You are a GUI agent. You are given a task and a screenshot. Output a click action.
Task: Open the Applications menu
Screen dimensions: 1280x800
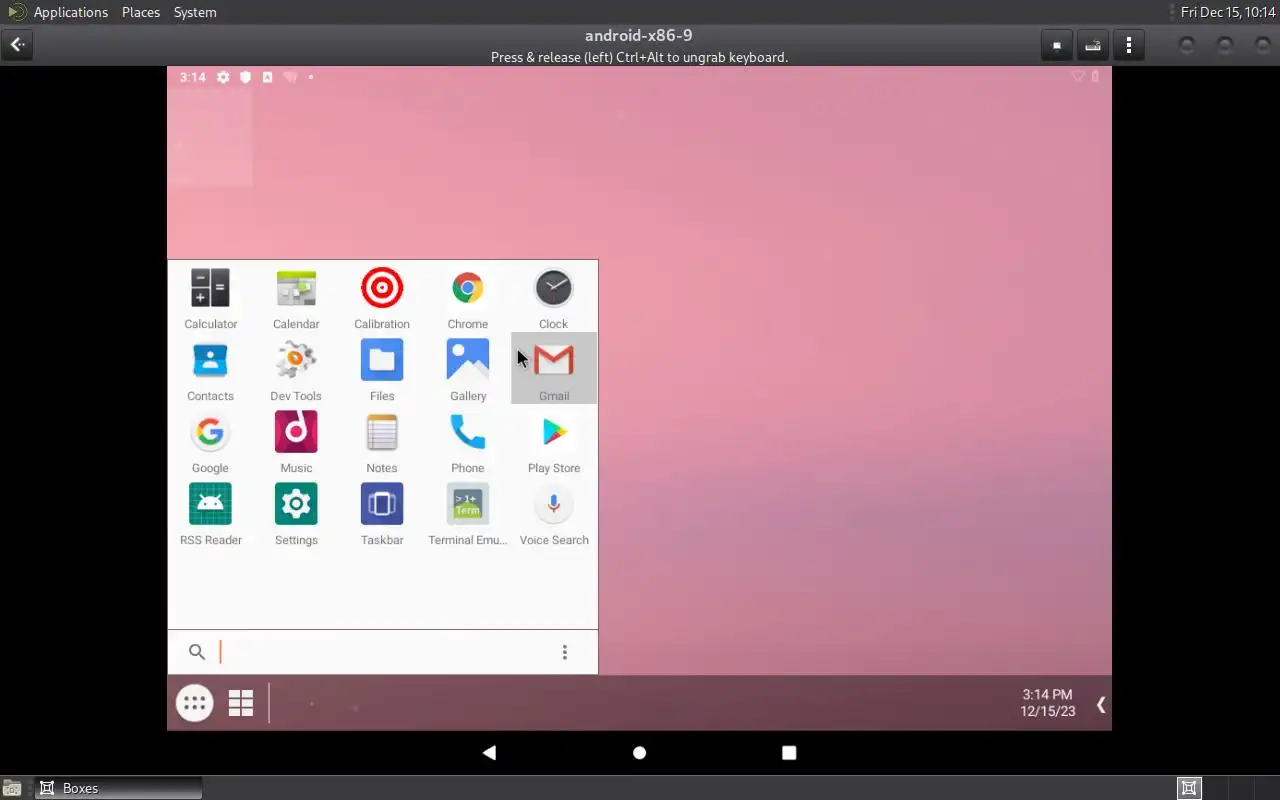(x=70, y=12)
